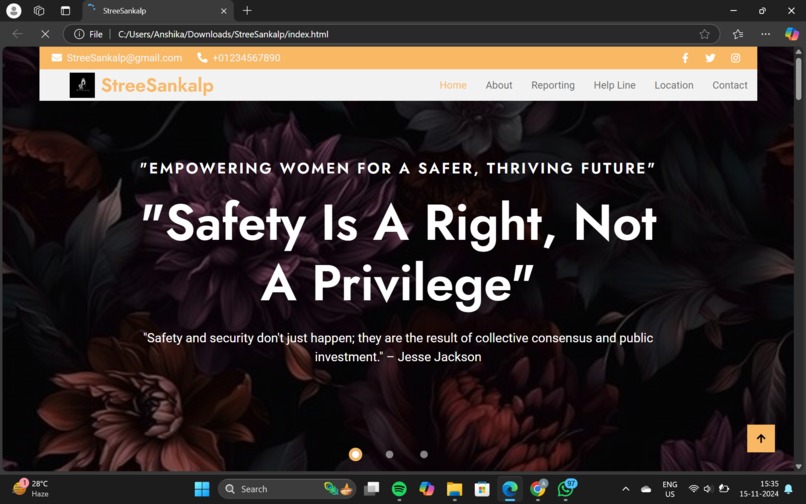Open Microsoft Store from the taskbar
806x504 pixels.
(x=482, y=489)
